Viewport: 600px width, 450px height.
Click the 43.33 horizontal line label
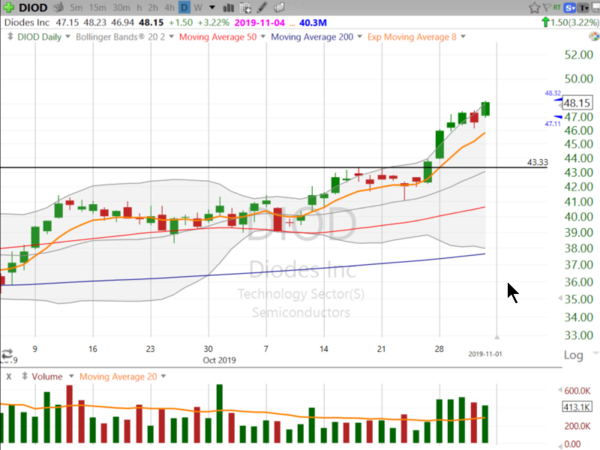tap(537, 162)
